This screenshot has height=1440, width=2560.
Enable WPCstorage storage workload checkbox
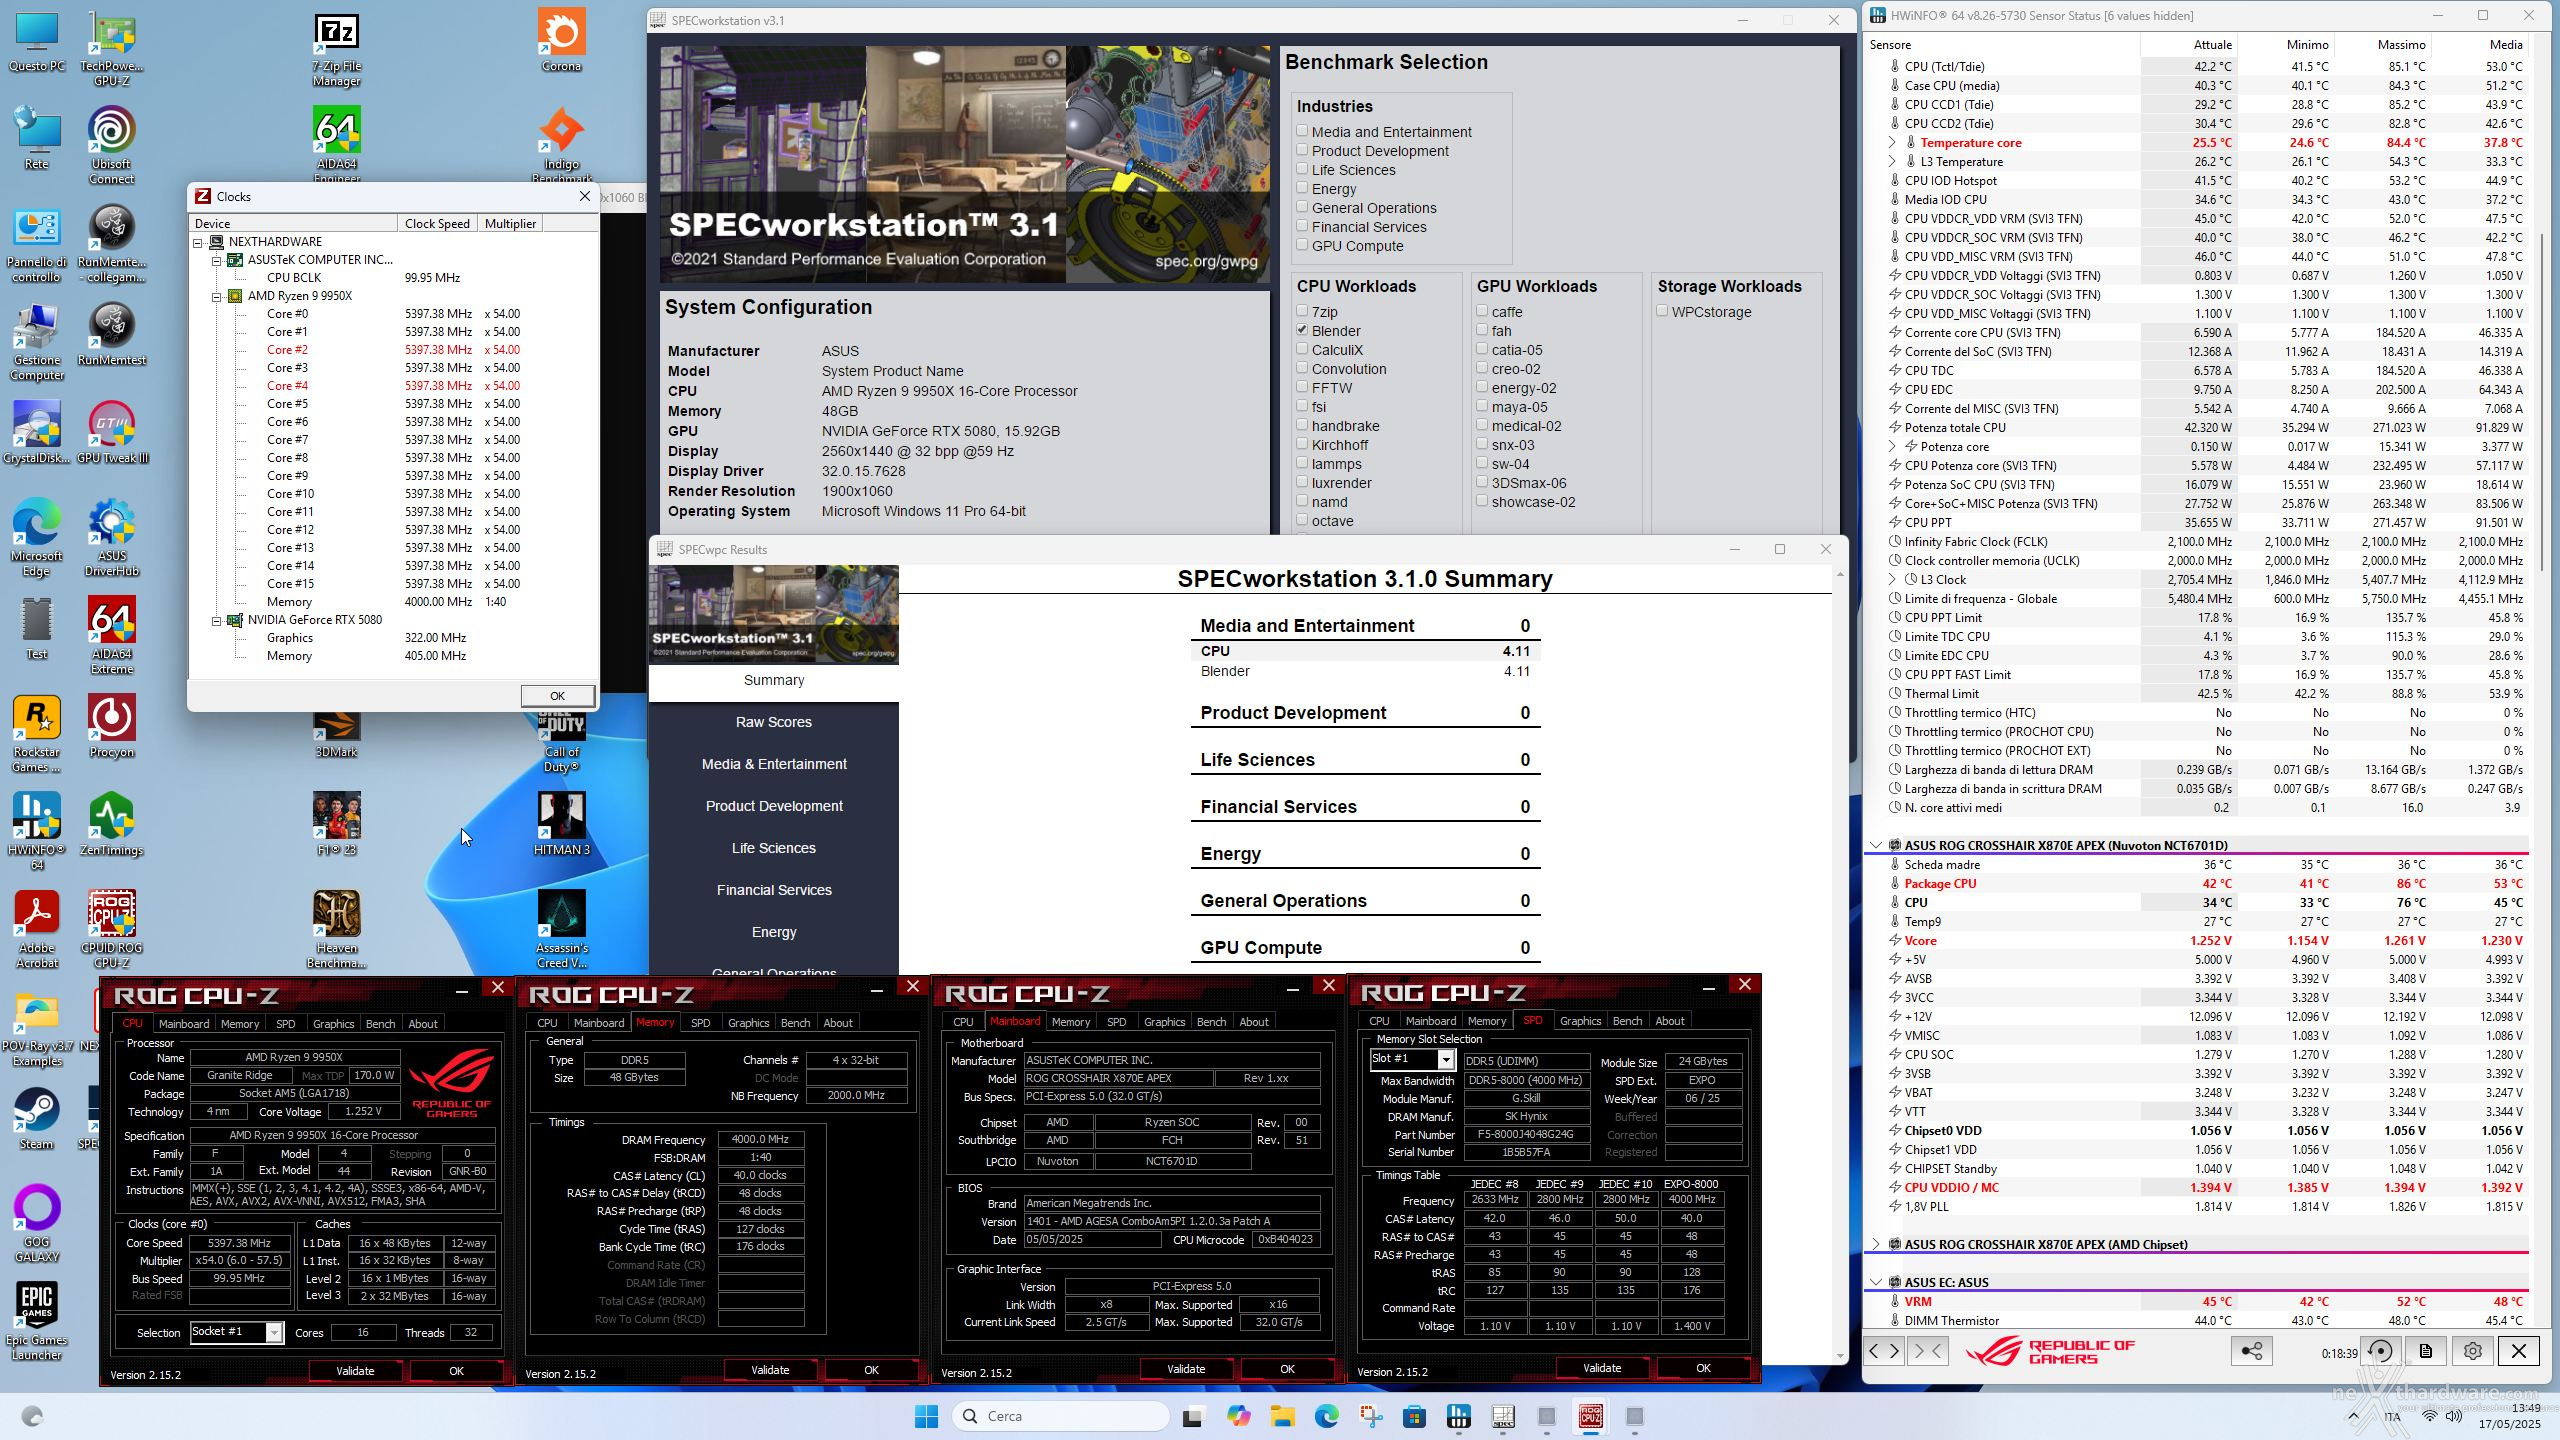coord(1662,311)
